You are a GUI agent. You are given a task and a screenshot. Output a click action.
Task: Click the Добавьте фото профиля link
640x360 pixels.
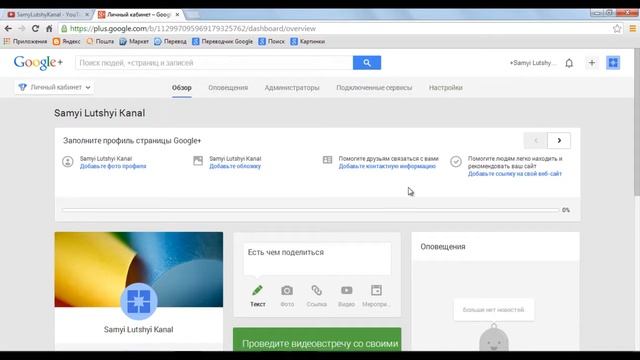[113, 166]
